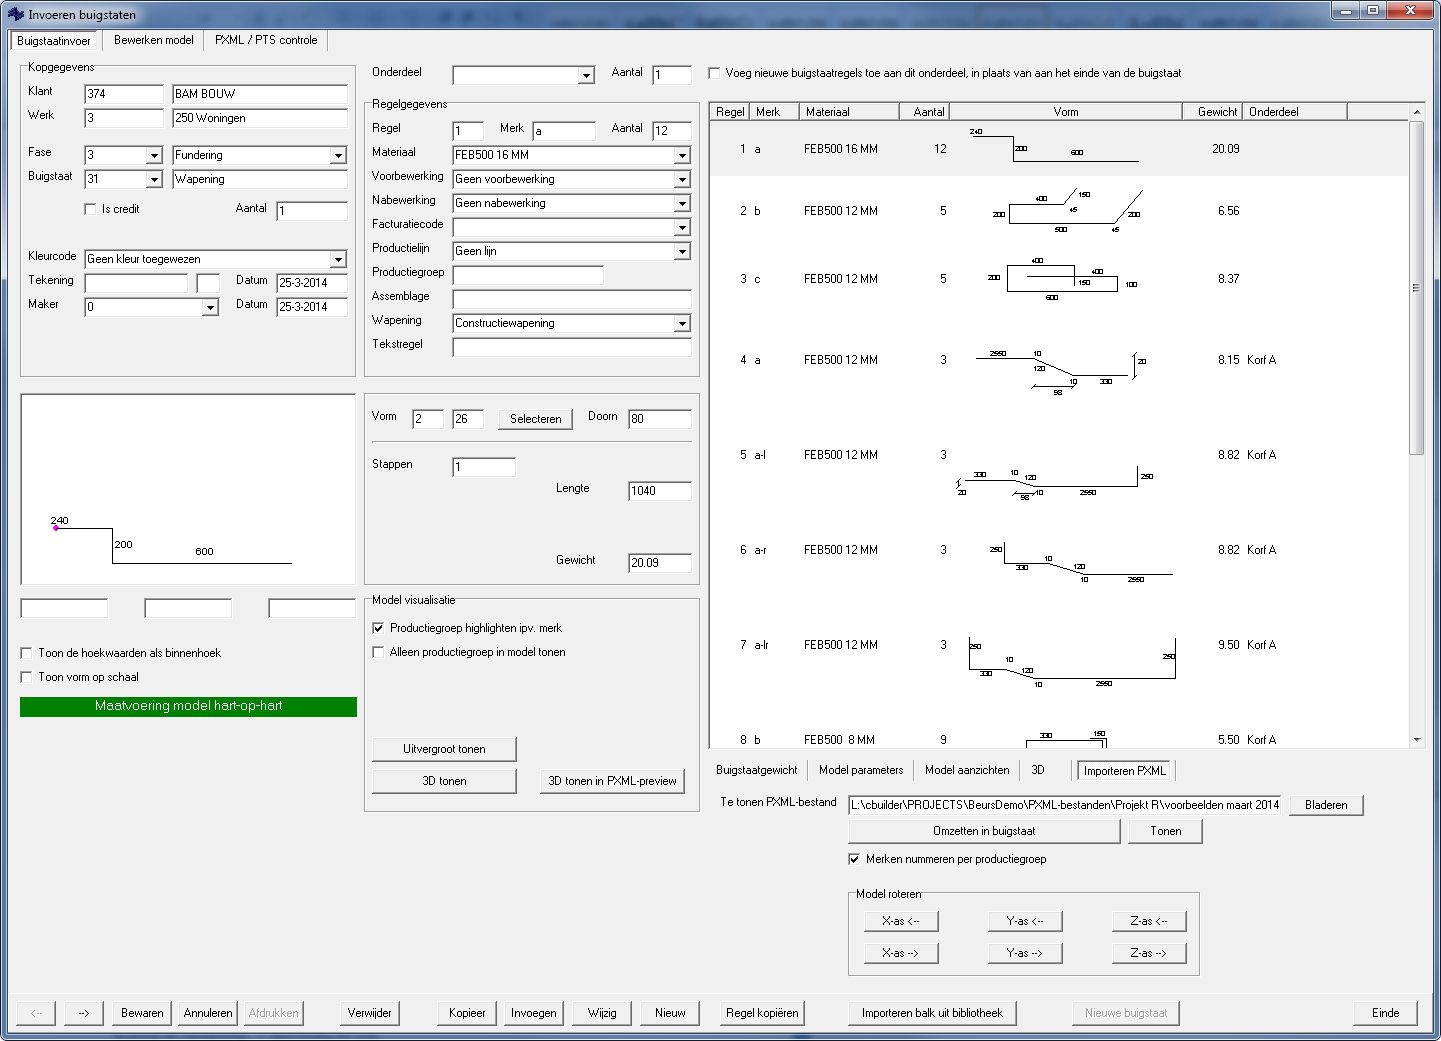Click the next record arrow button
The height and width of the screenshot is (1041, 1441).
(84, 1013)
